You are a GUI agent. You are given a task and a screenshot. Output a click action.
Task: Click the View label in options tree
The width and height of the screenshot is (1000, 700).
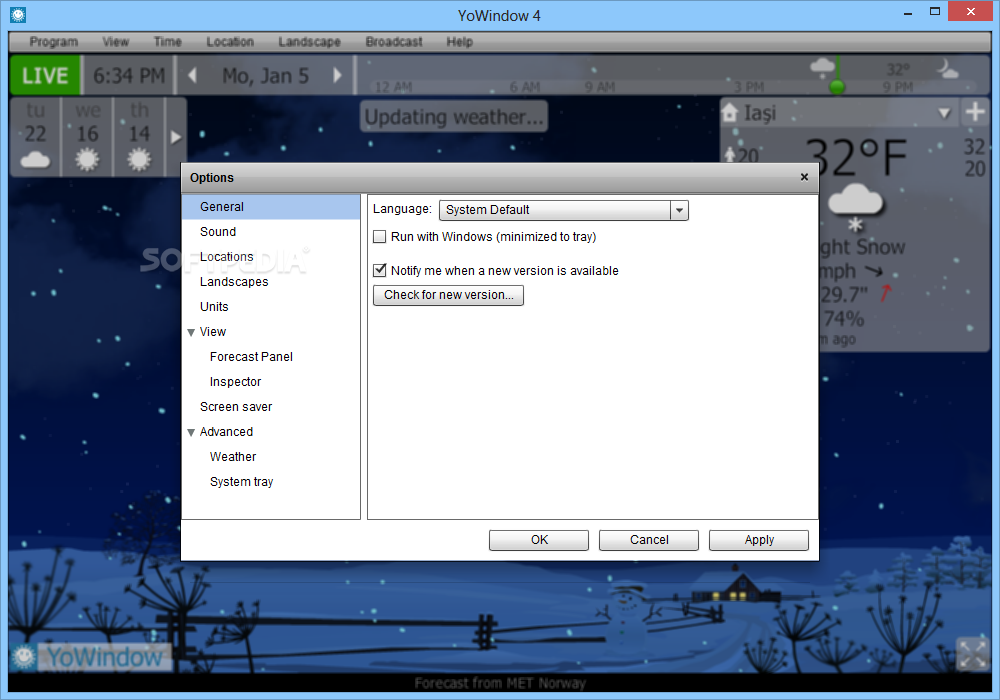tap(212, 332)
